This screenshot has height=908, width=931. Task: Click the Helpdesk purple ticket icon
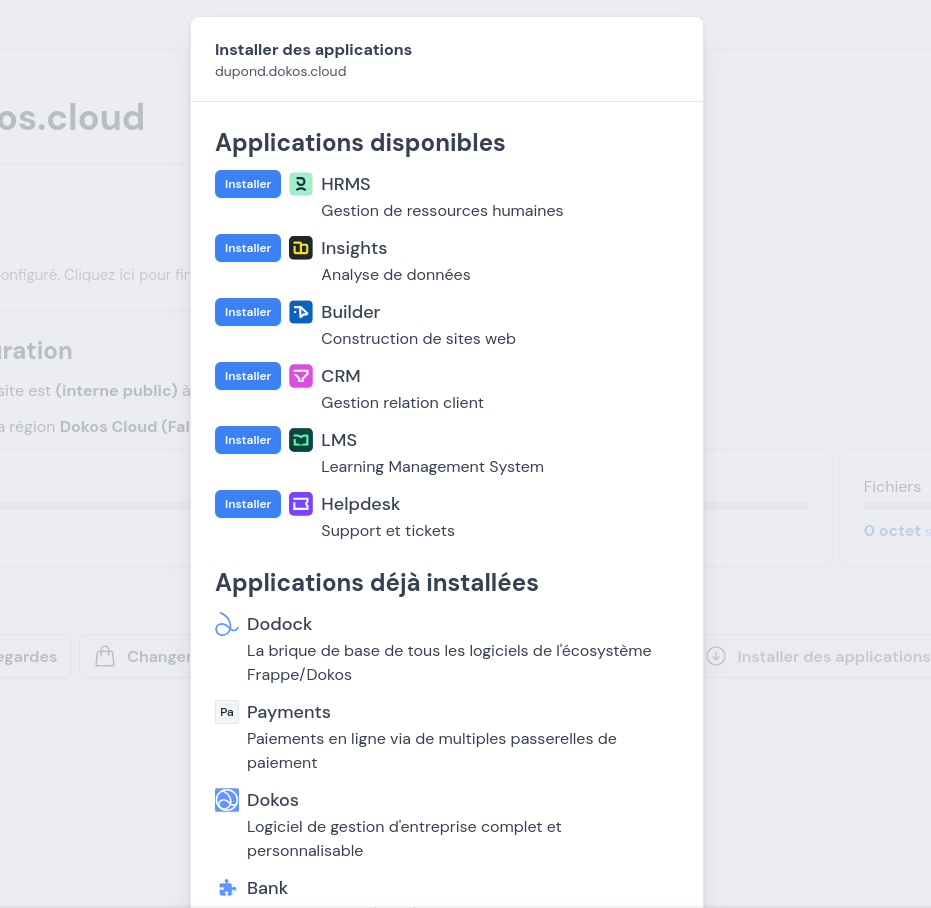click(301, 504)
